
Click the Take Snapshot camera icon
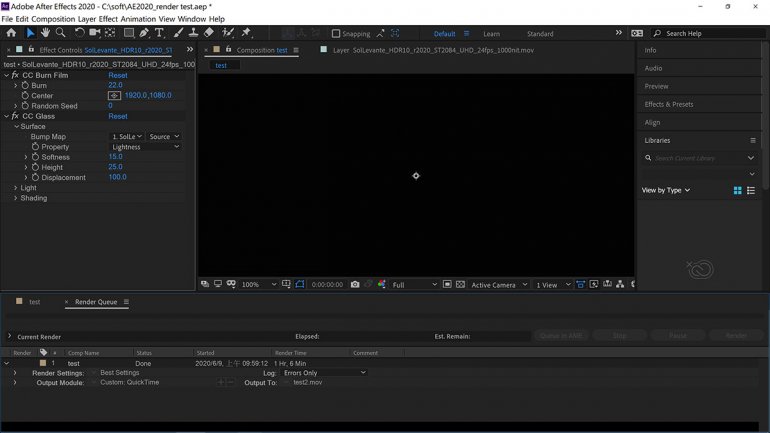(355, 285)
